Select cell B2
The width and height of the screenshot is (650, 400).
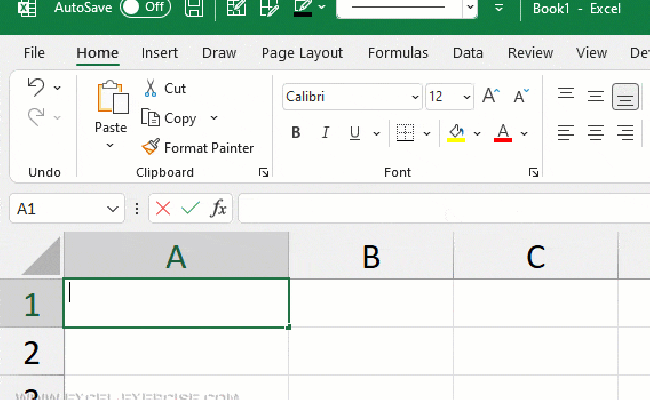pyautogui.click(x=371, y=352)
